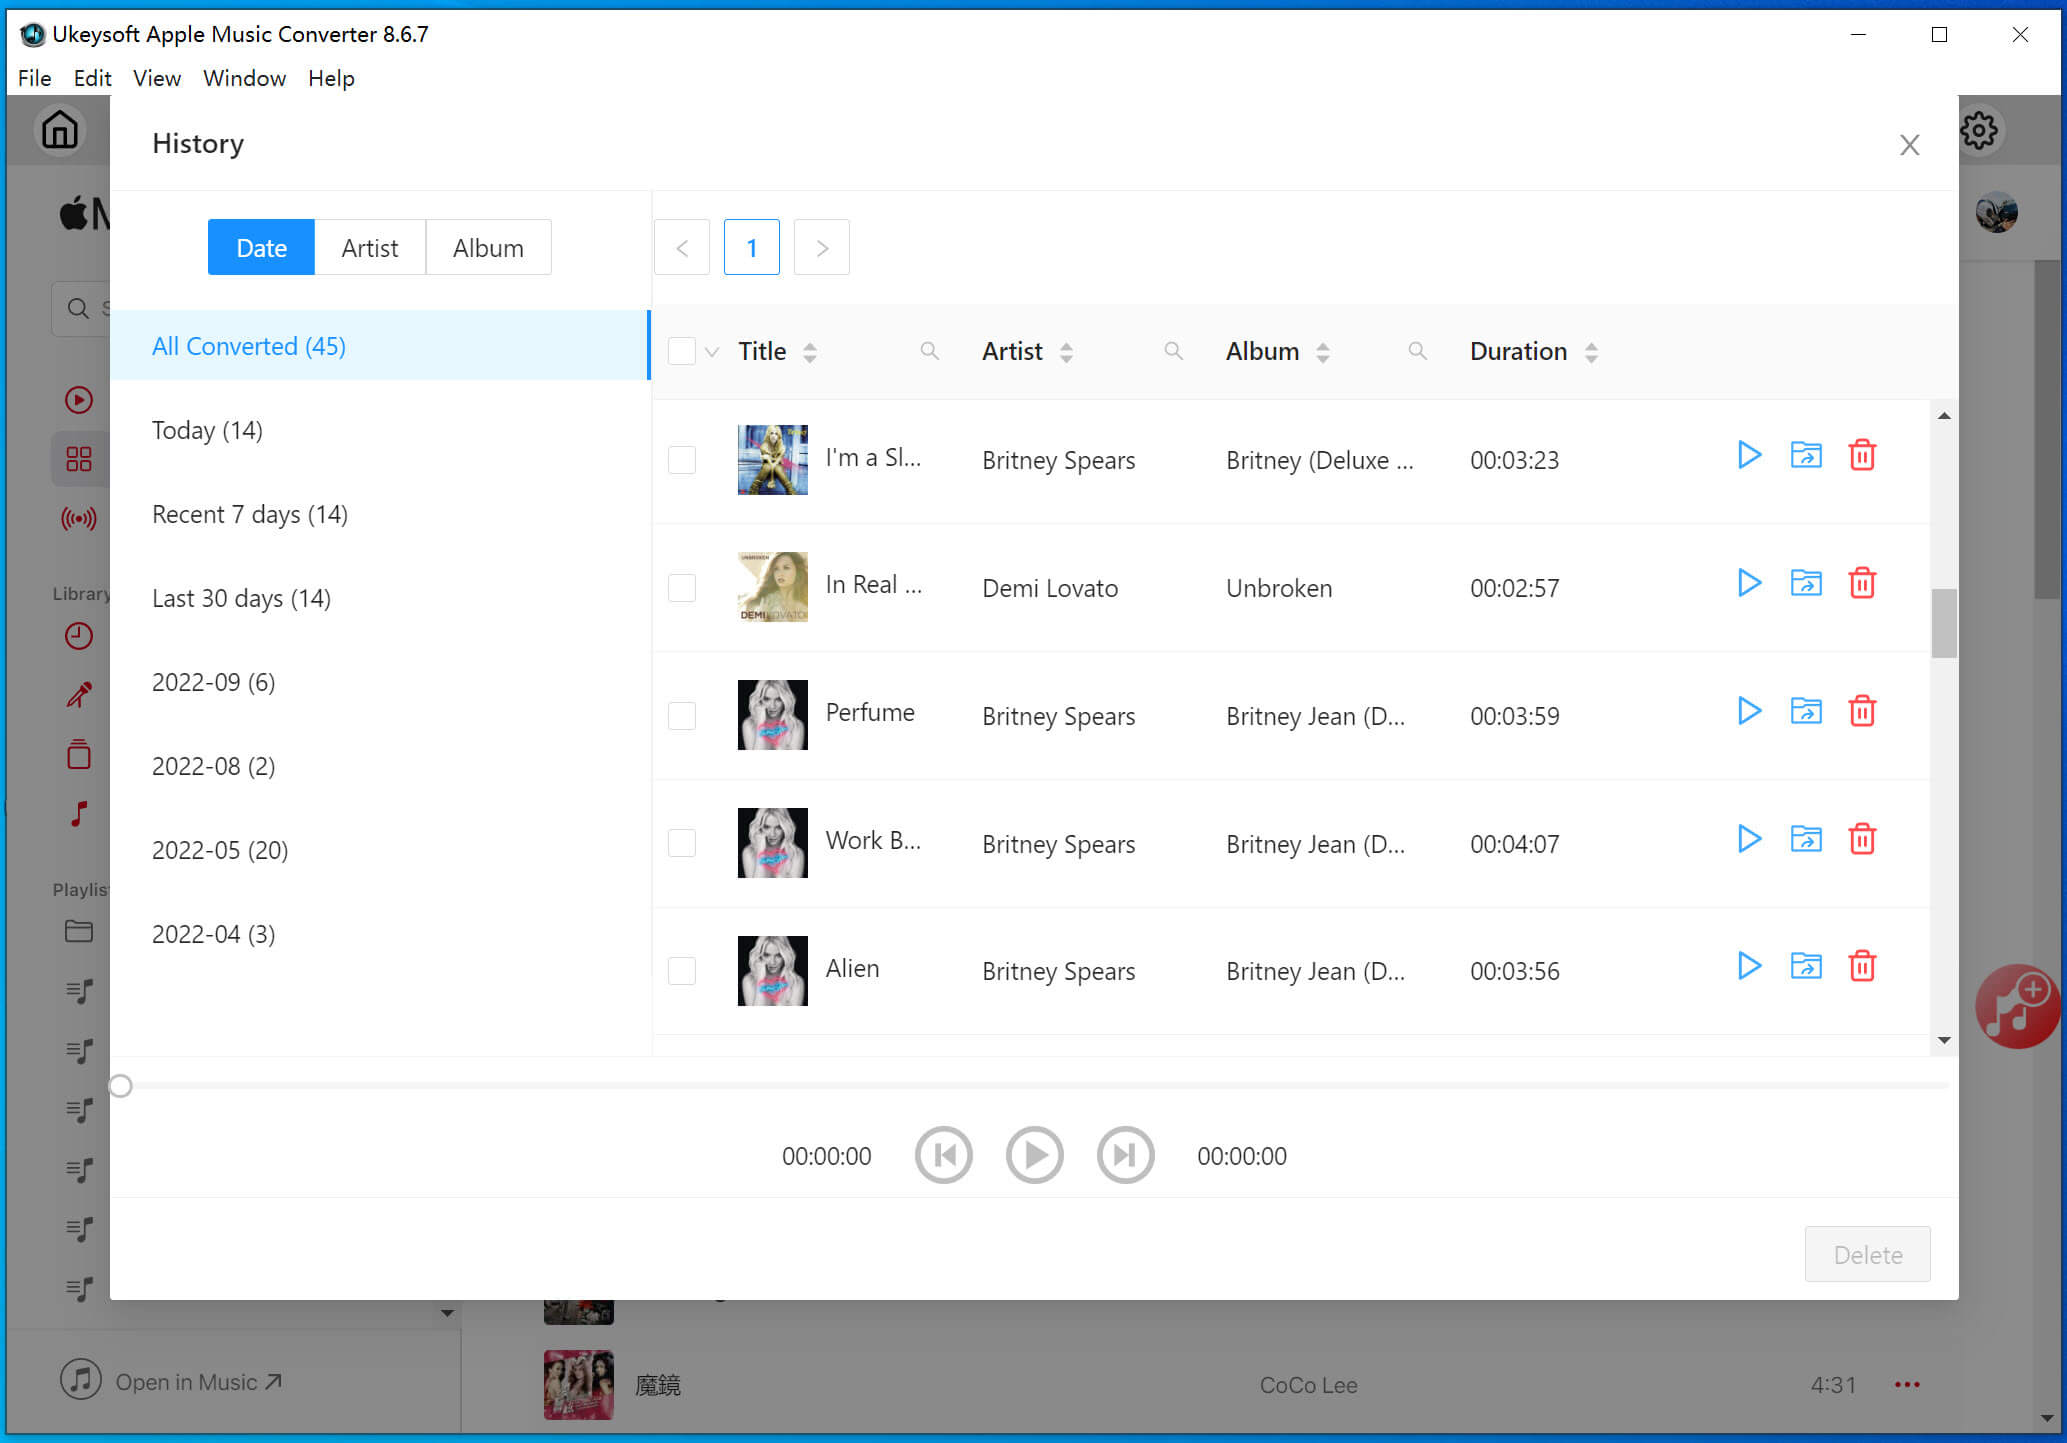Screen dimensions: 2067x1443
Task: Click the play icon for Alien
Action: 1750,967
